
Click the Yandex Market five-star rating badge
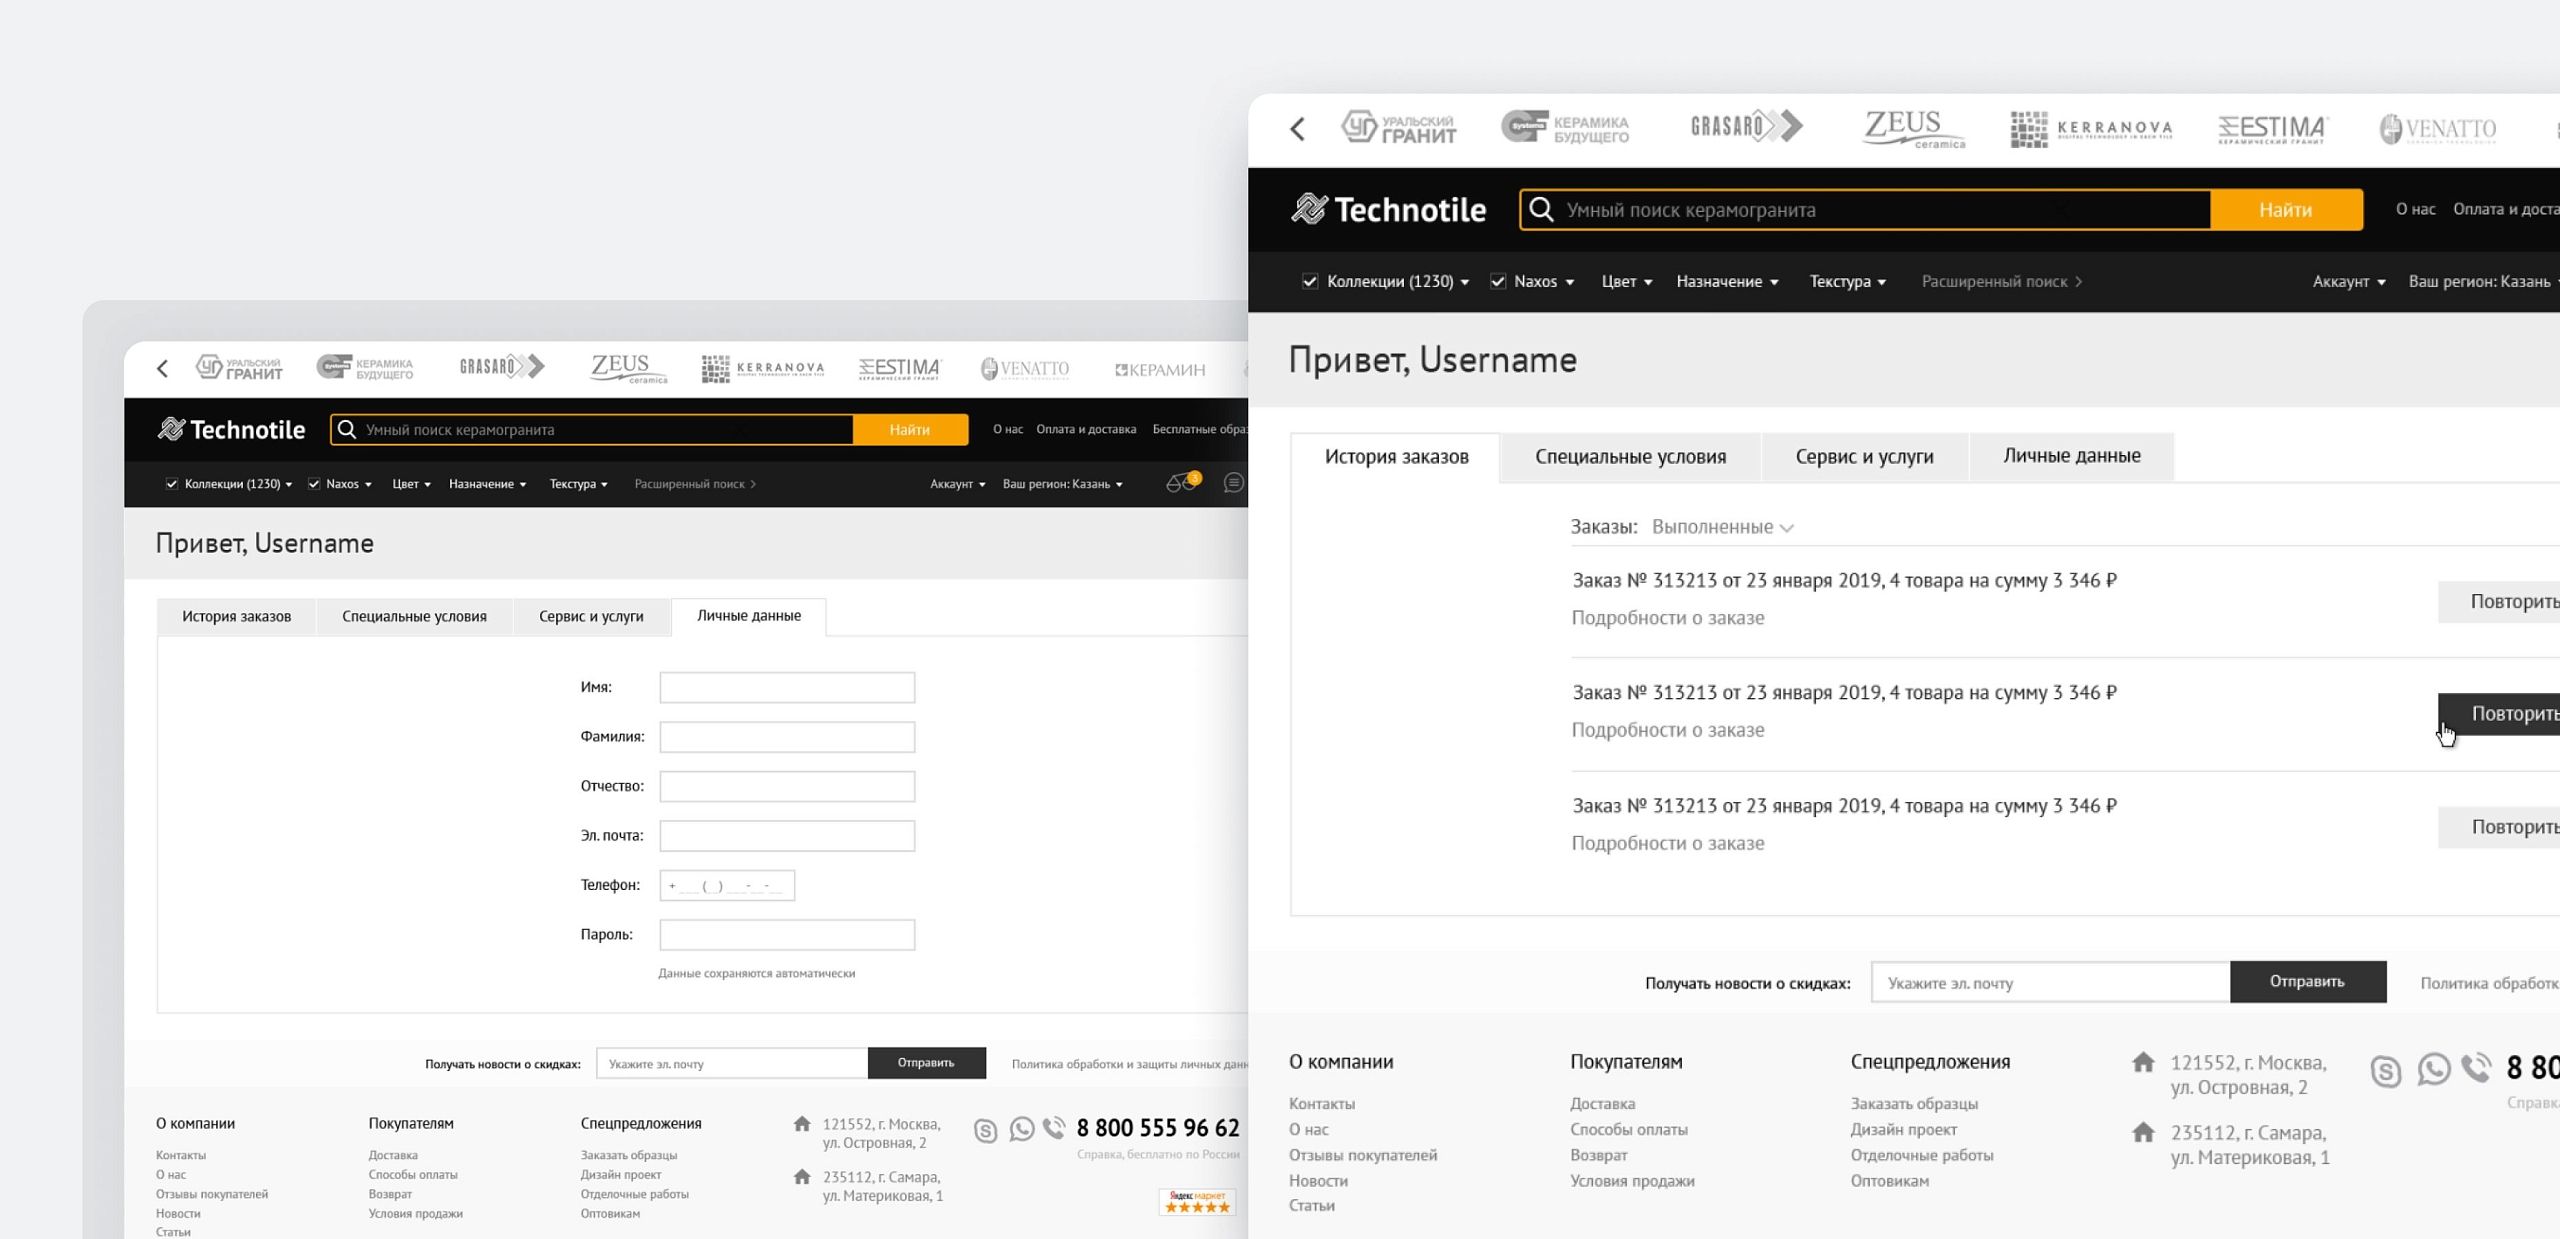pos(1197,1202)
